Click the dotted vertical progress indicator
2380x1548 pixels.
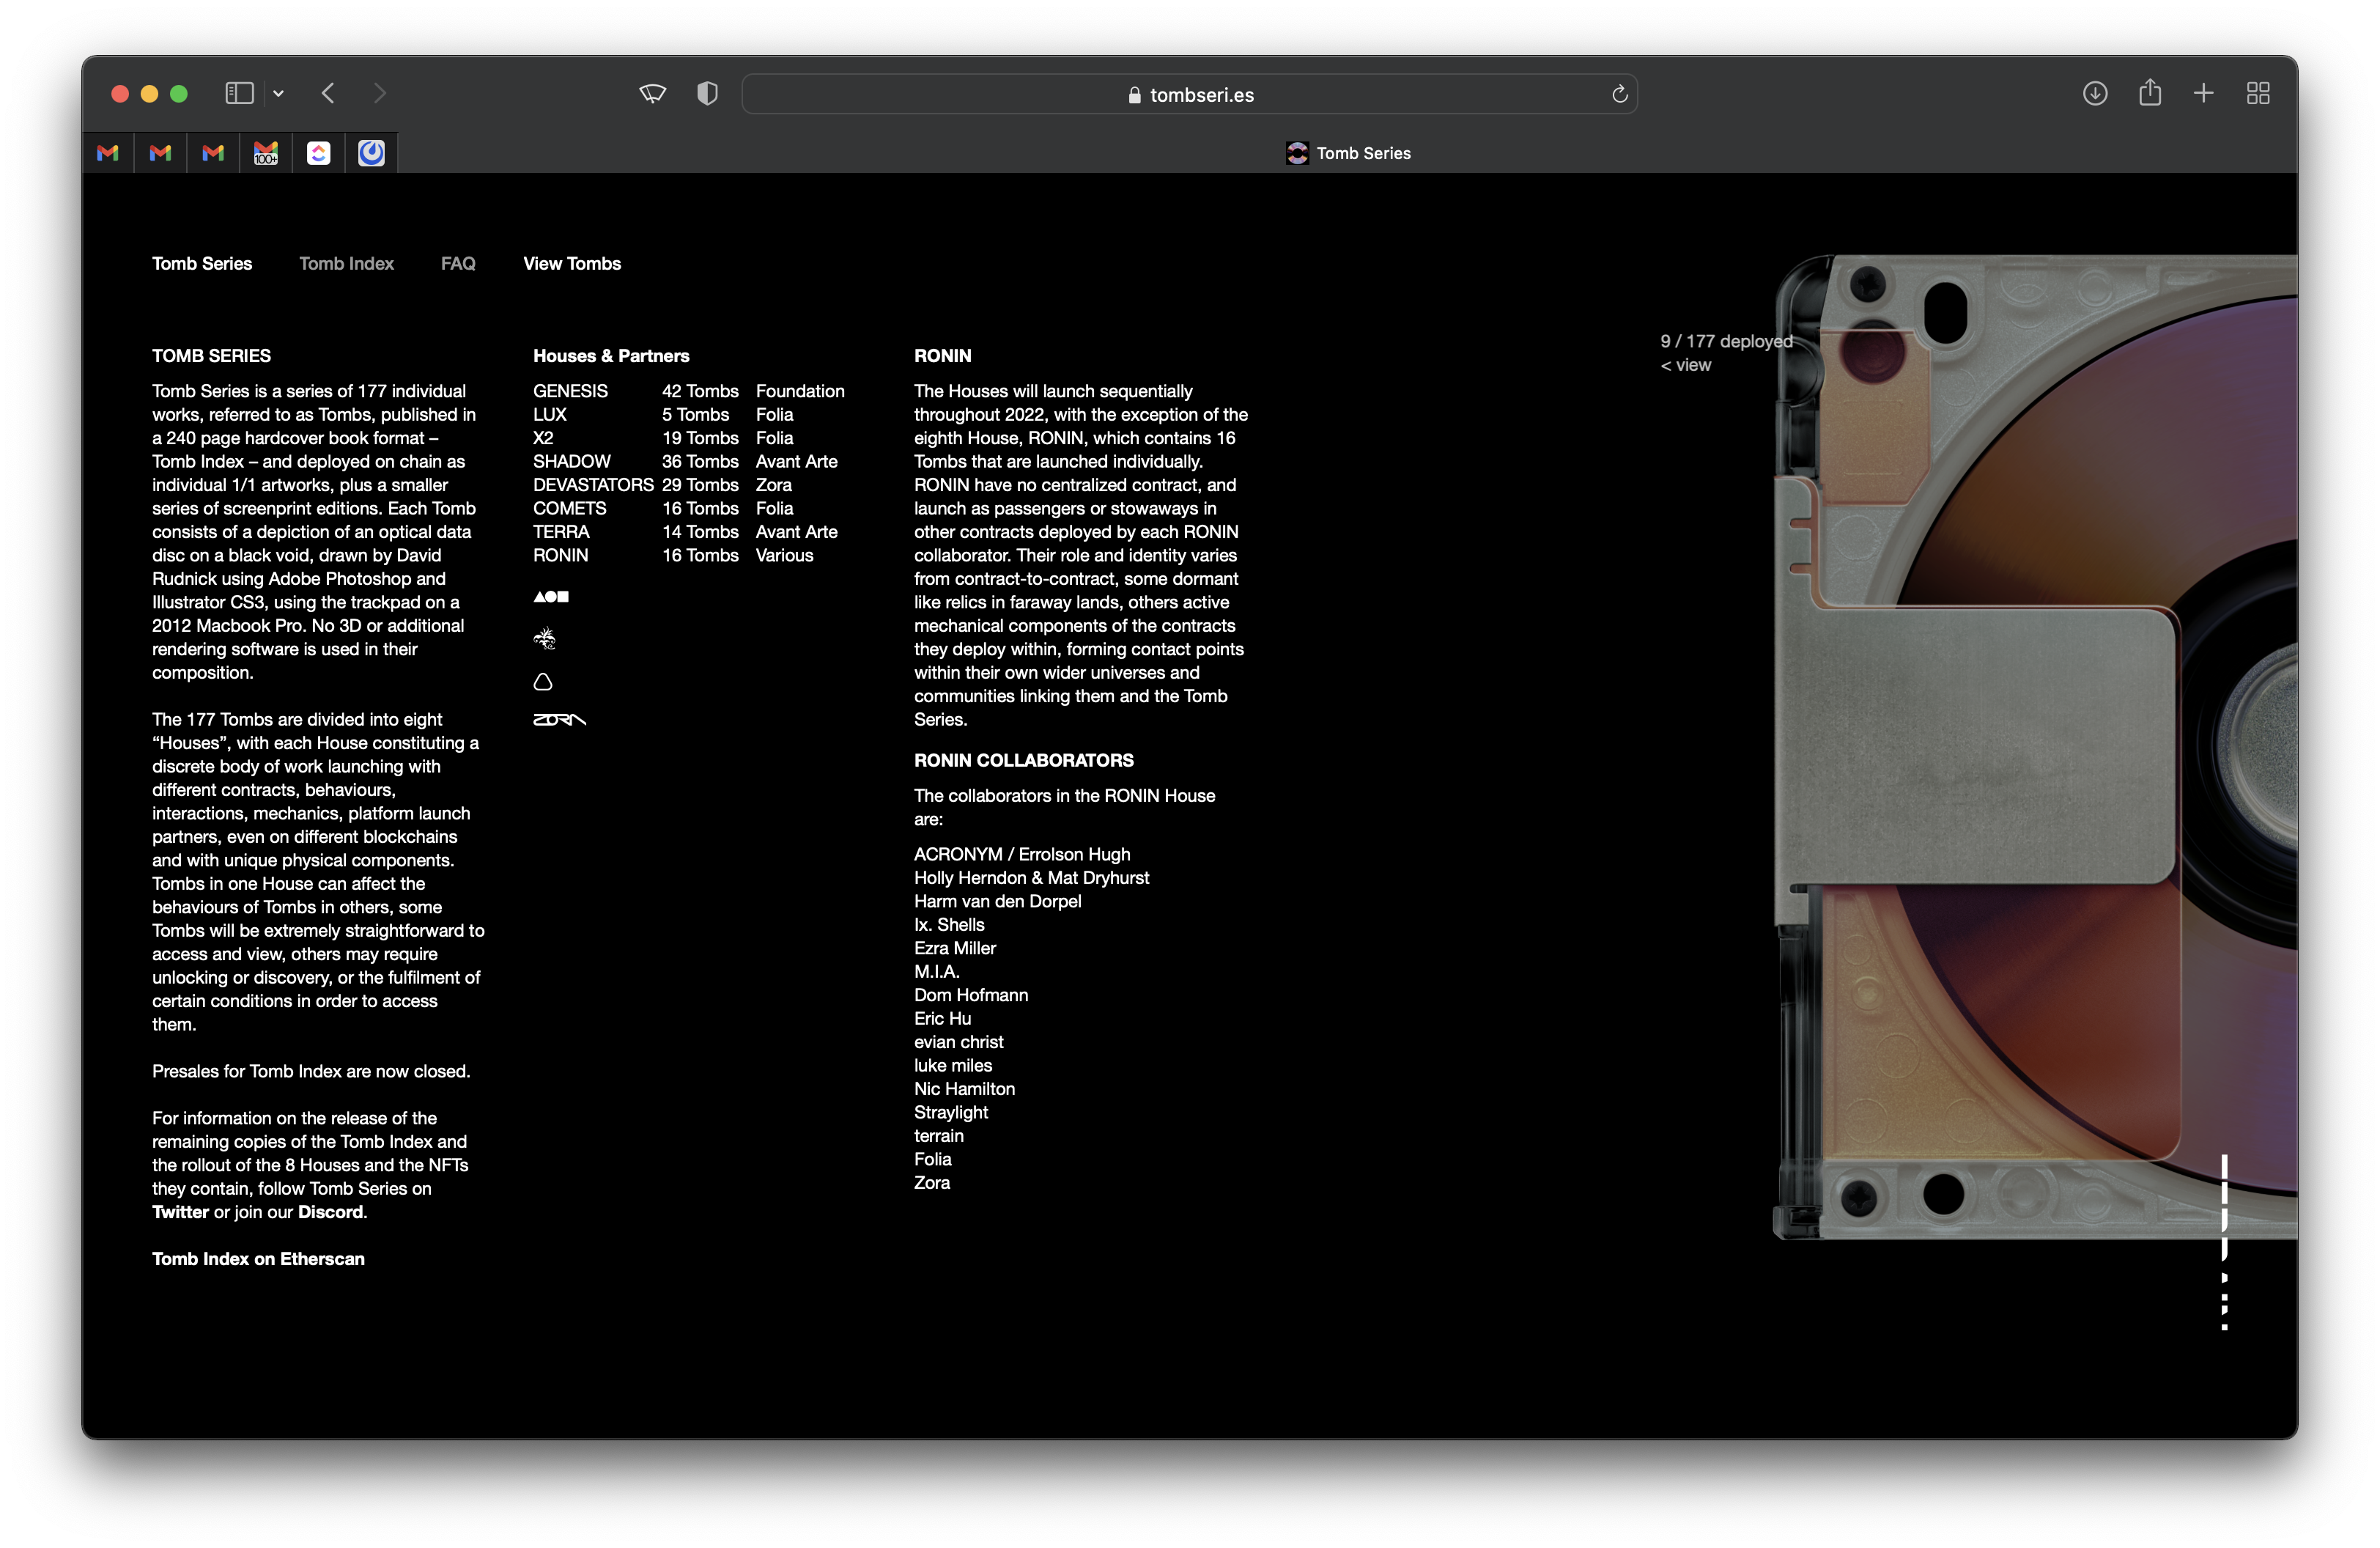pos(2224,1242)
